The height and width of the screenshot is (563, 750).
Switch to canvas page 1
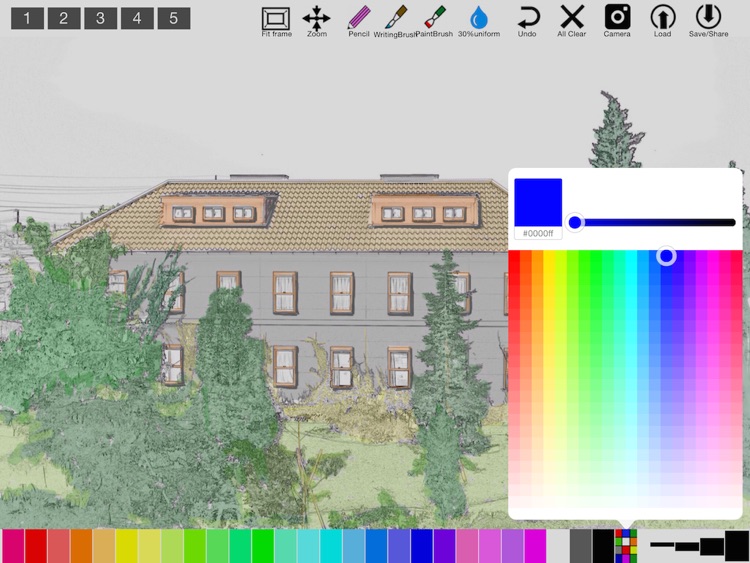tap(27, 18)
